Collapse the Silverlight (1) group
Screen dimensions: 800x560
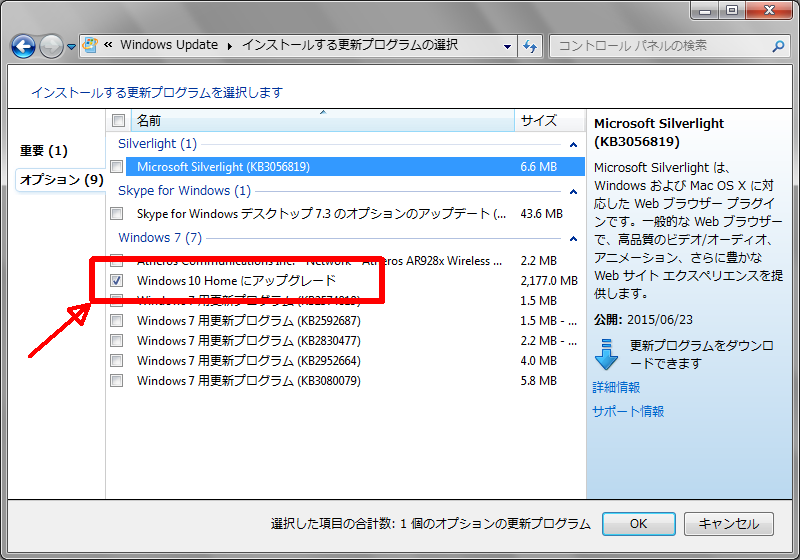coord(573,145)
